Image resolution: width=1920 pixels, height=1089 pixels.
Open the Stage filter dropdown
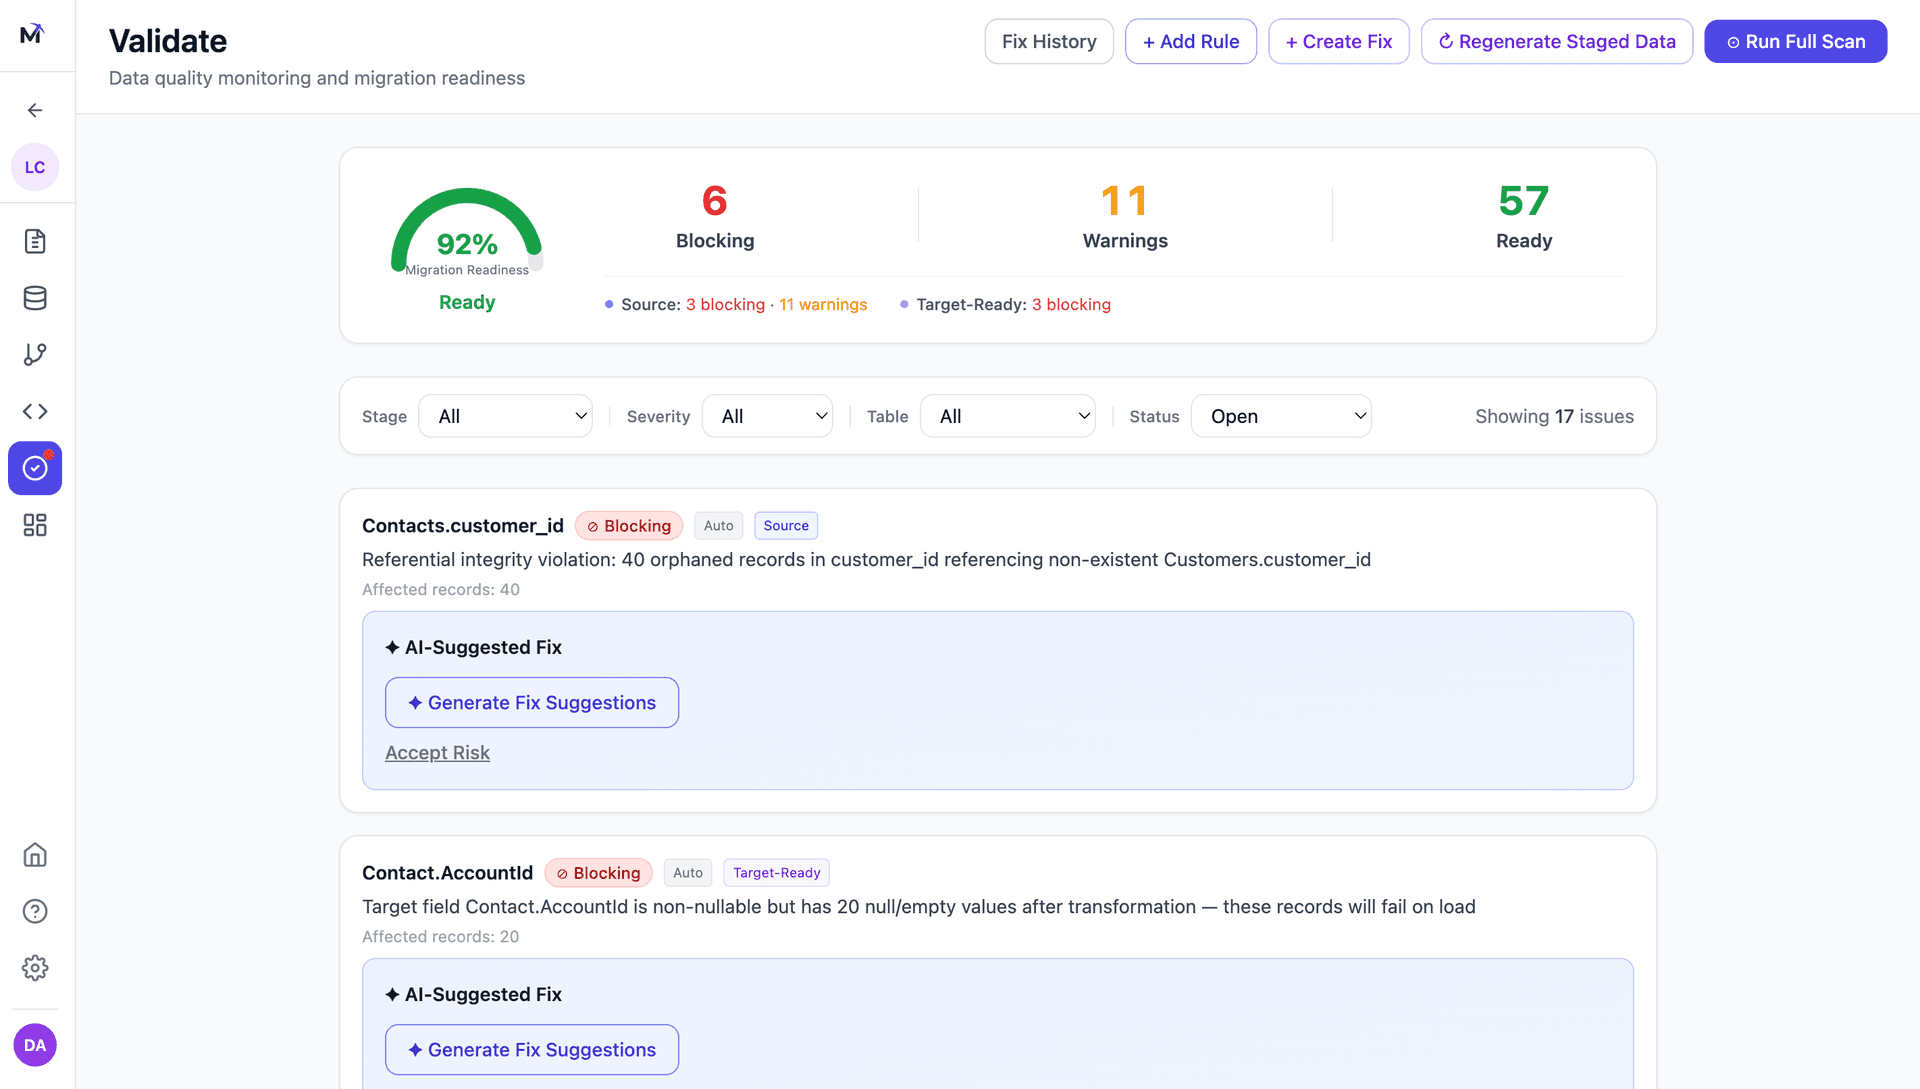click(505, 415)
